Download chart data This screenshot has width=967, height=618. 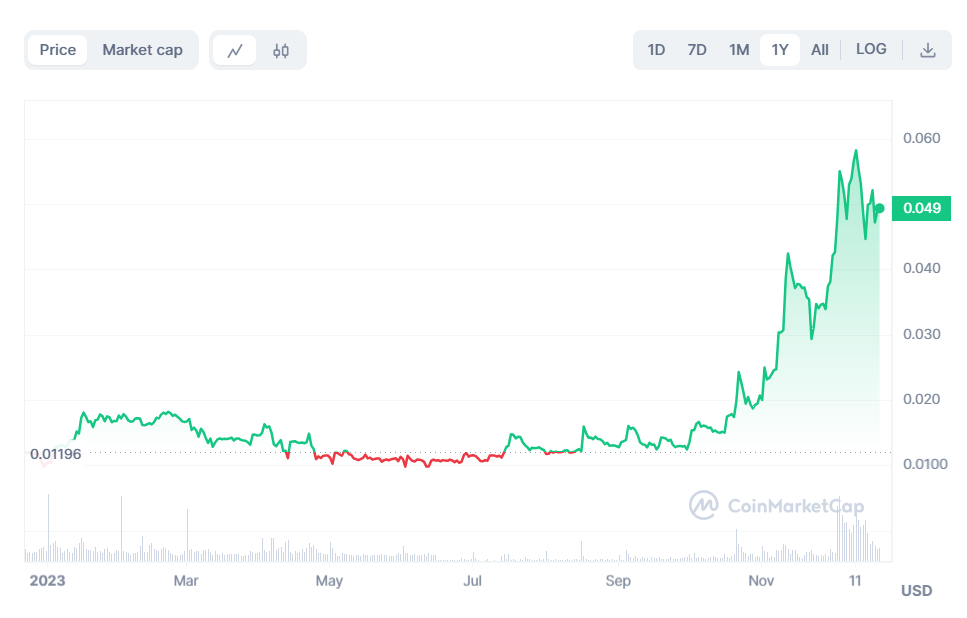tap(928, 50)
